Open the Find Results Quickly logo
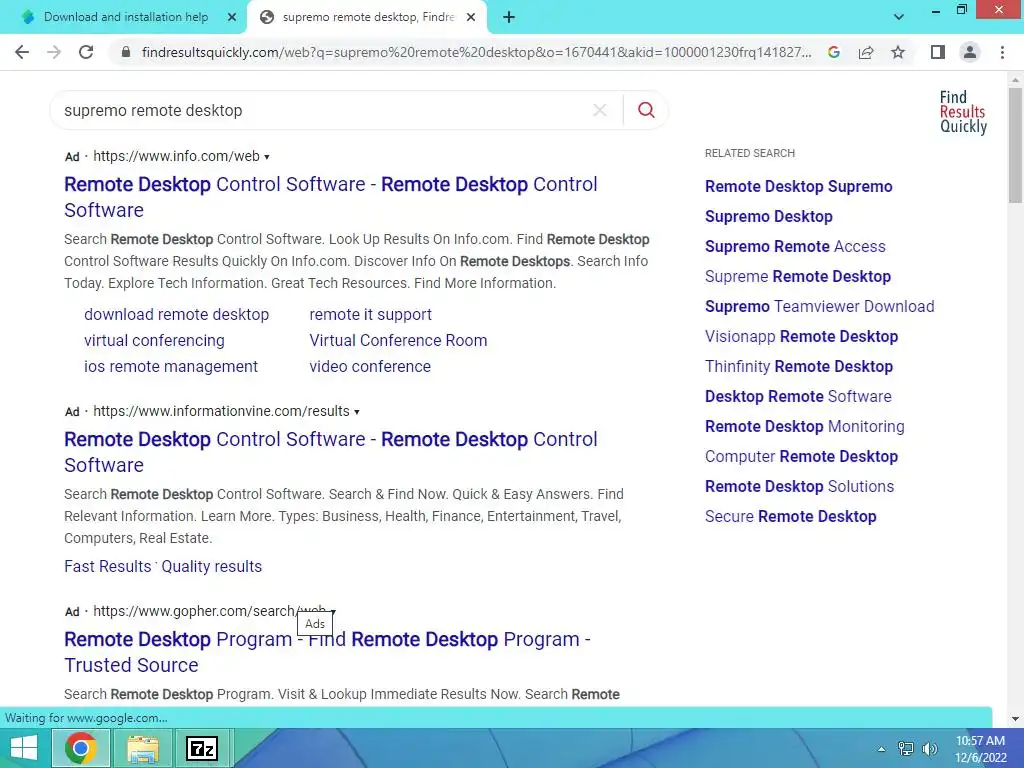1024x768 pixels. (x=963, y=112)
